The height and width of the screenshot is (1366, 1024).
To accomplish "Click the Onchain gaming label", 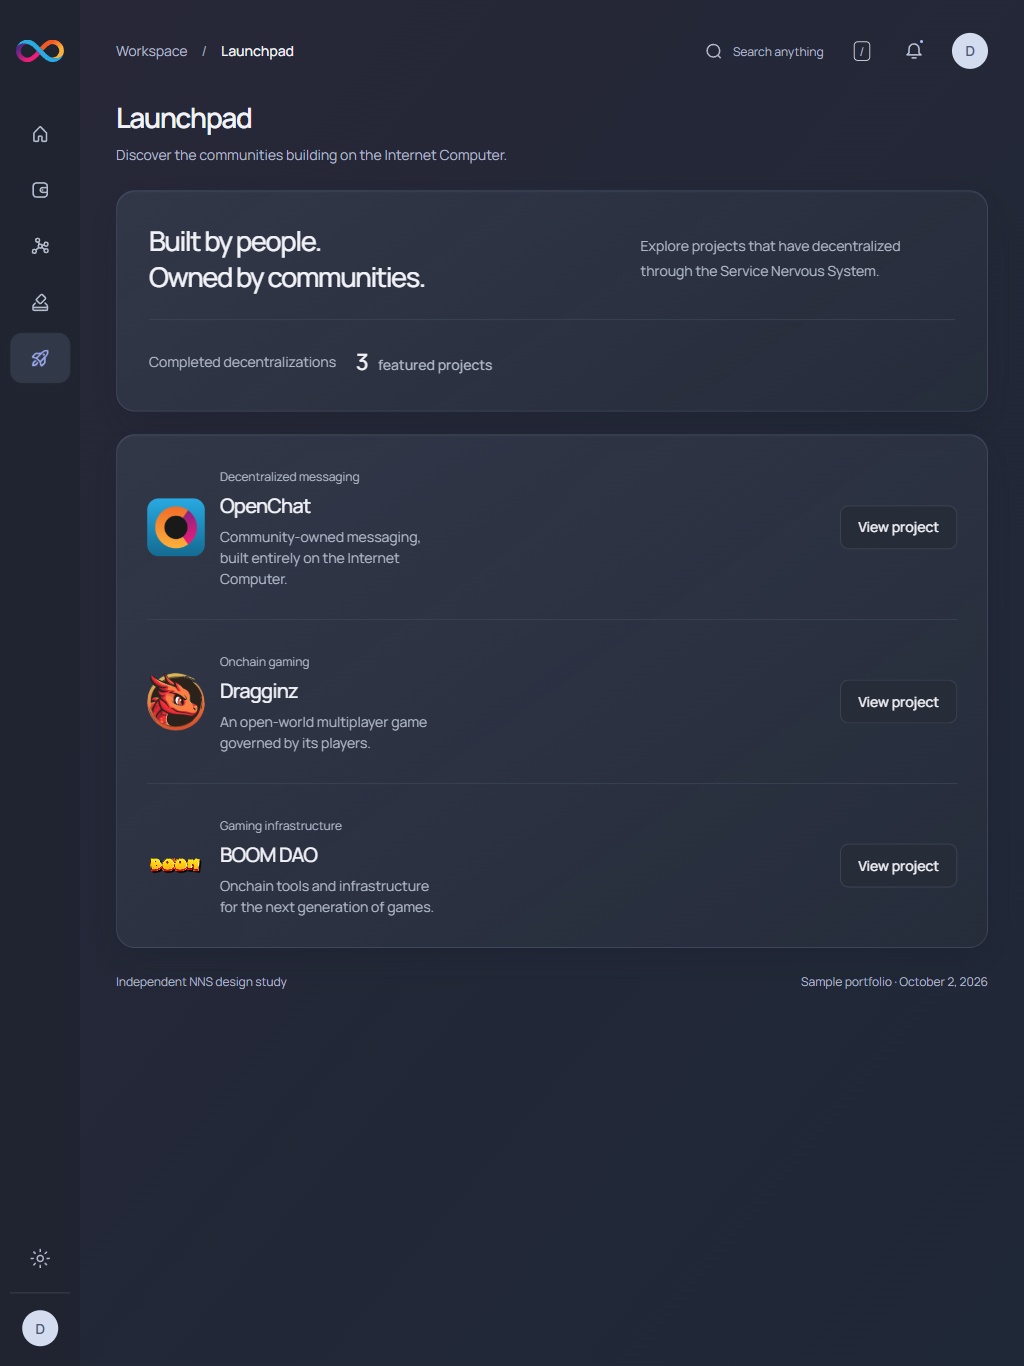I will click(x=264, y=662).
